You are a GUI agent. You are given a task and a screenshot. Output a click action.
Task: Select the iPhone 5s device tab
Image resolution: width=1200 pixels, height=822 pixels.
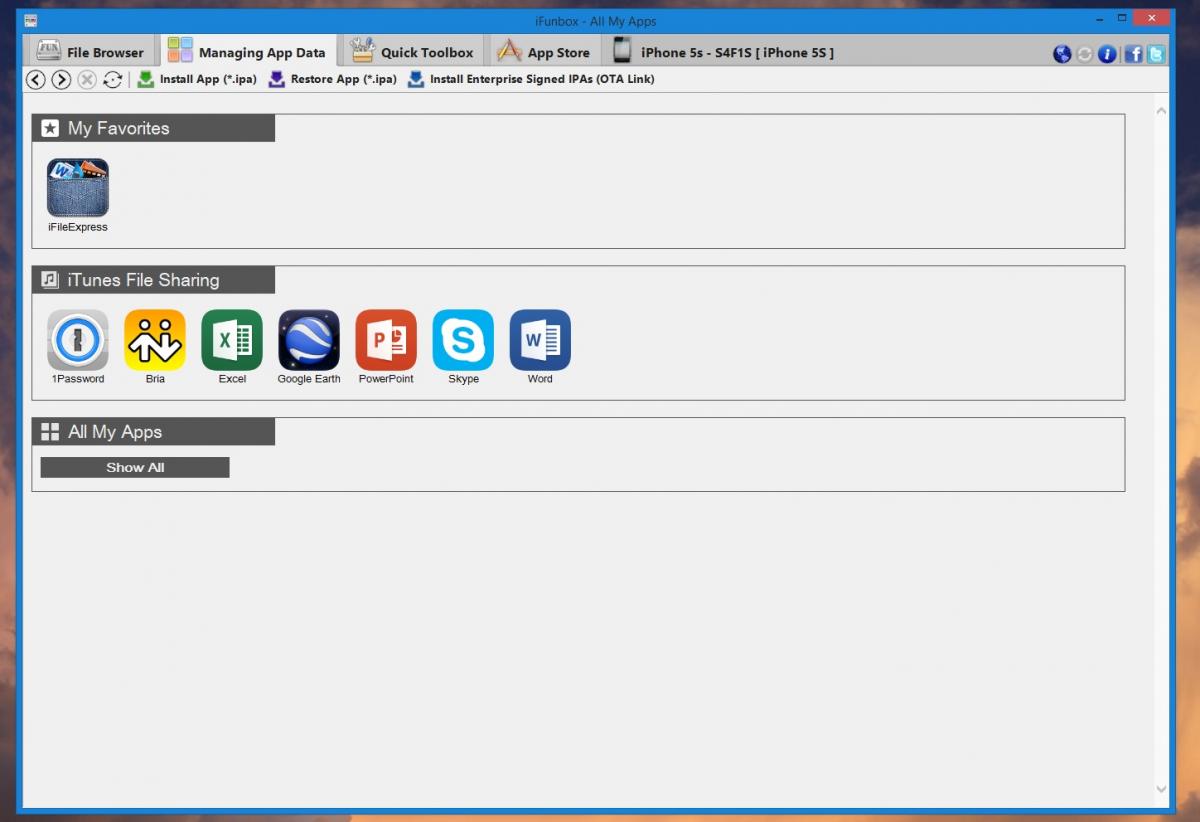(724, 52)
